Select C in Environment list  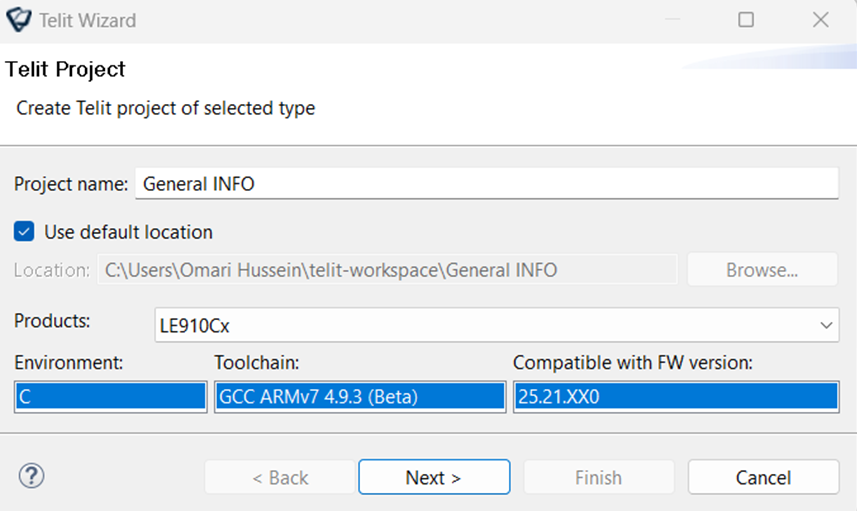pos(110,396)
